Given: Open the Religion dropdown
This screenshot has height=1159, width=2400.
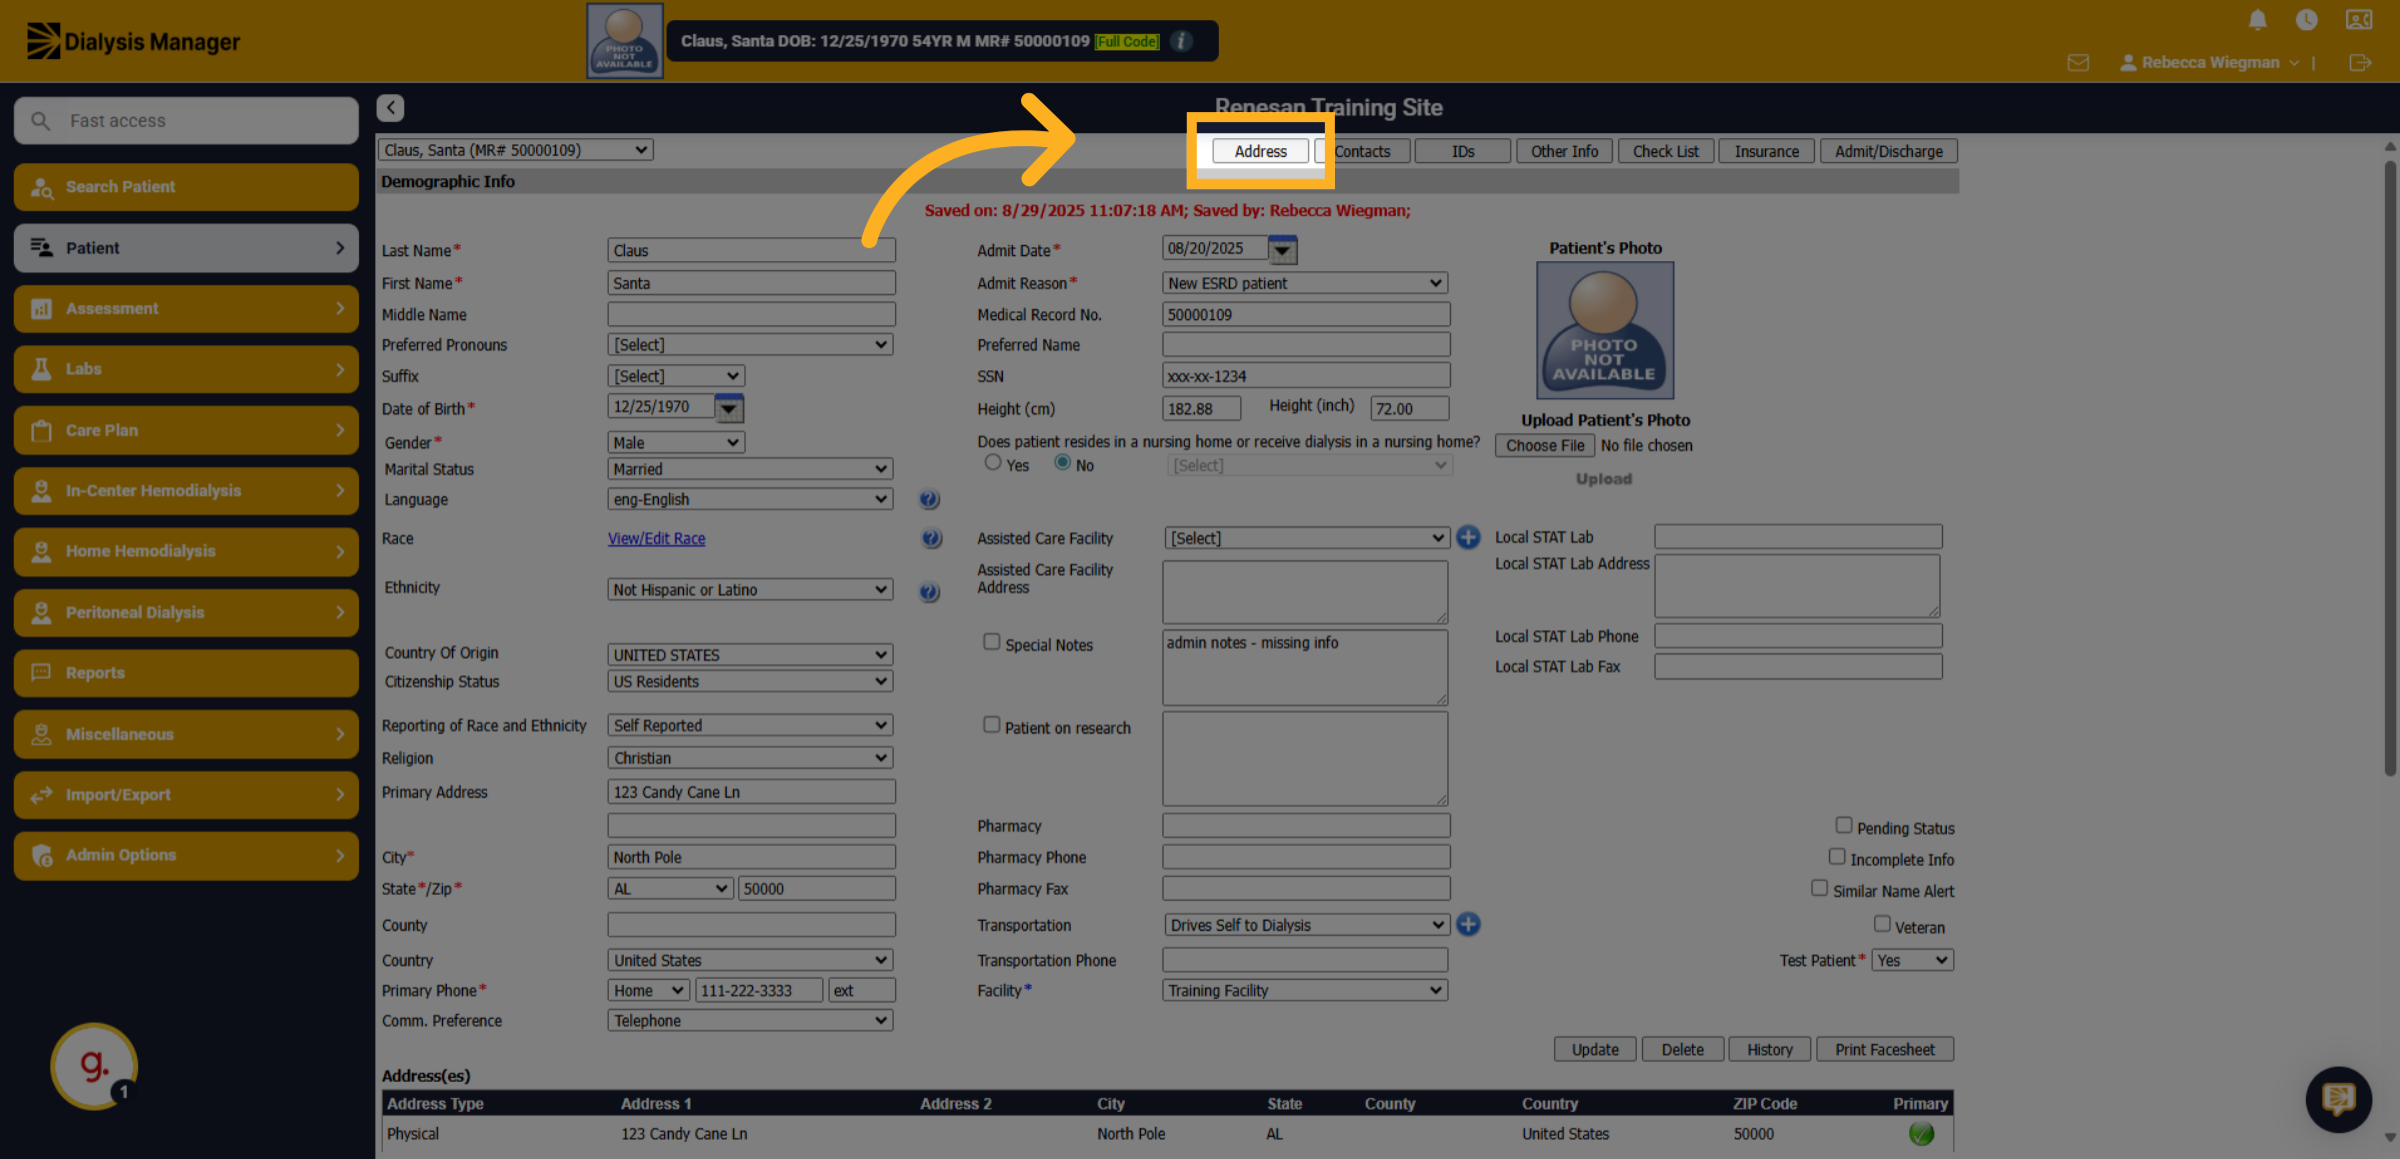Looking at the screenshot, I should 750,758.
